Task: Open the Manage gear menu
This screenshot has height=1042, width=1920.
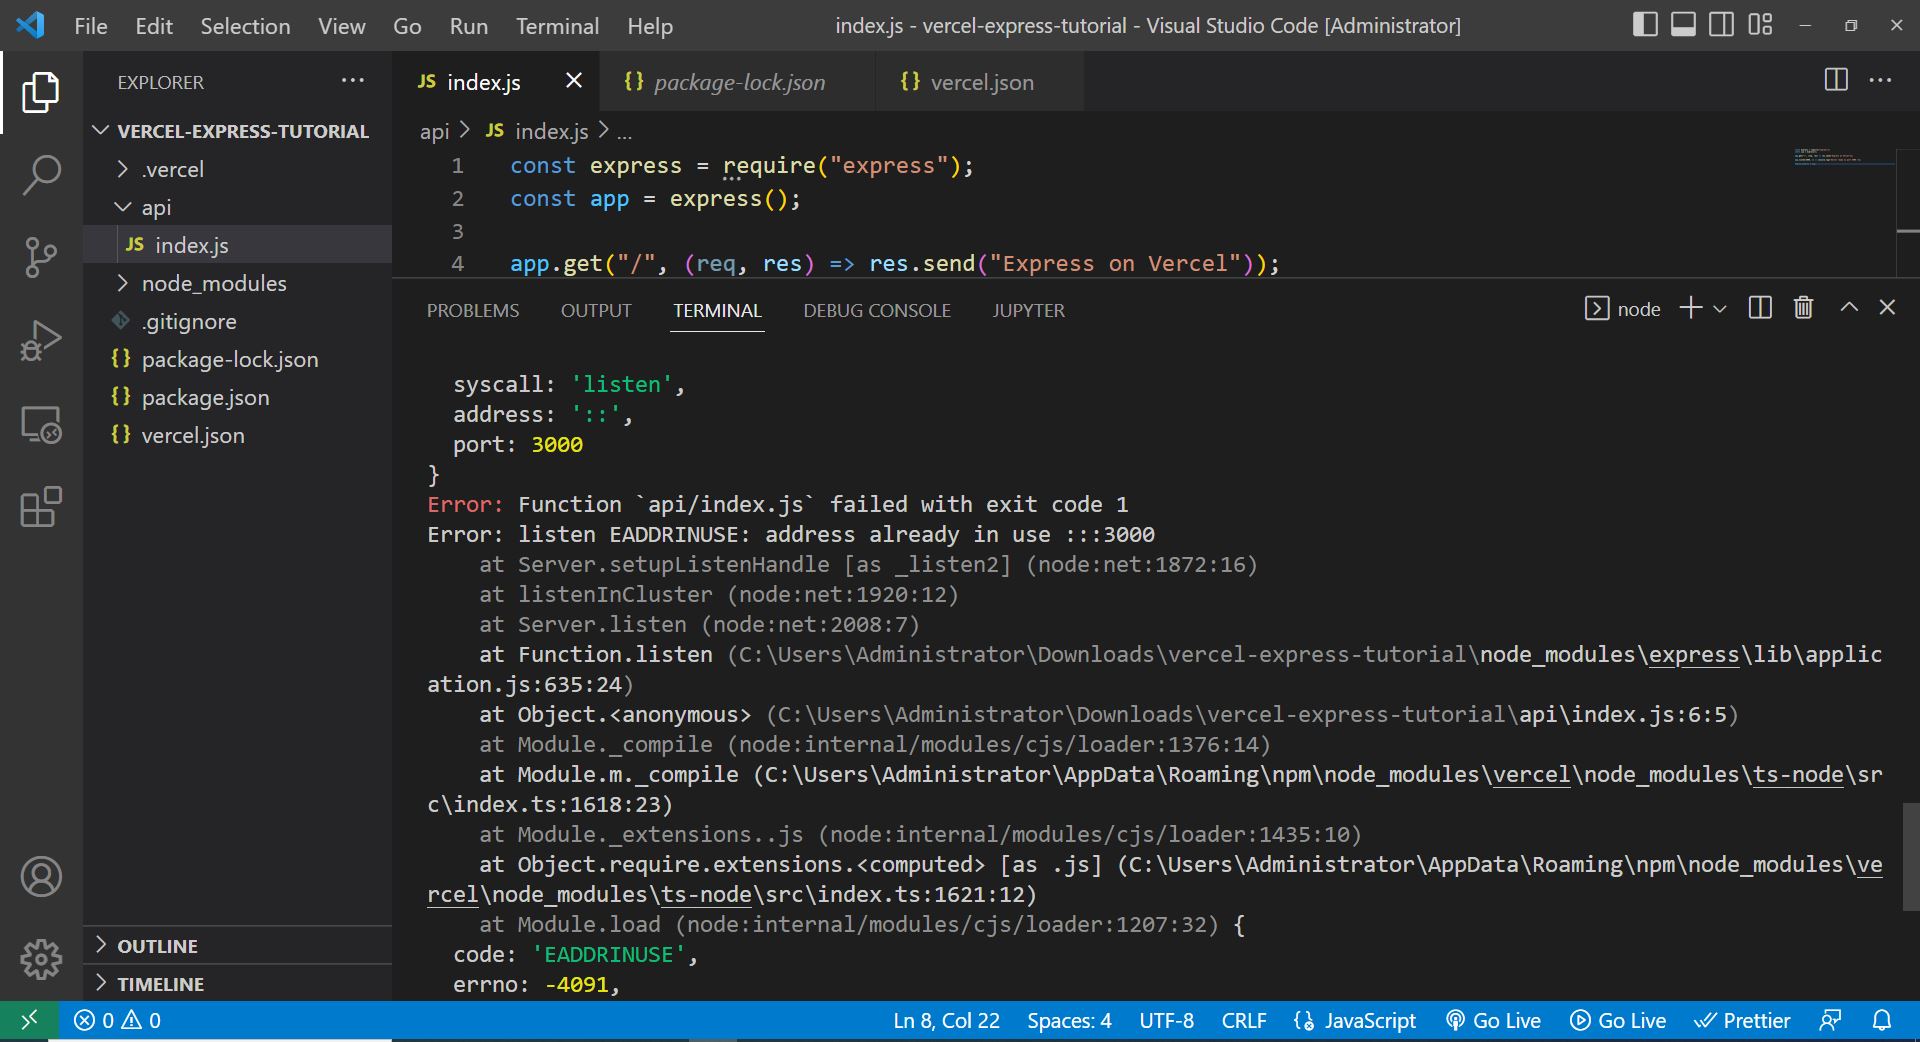Action: (41, 959)
